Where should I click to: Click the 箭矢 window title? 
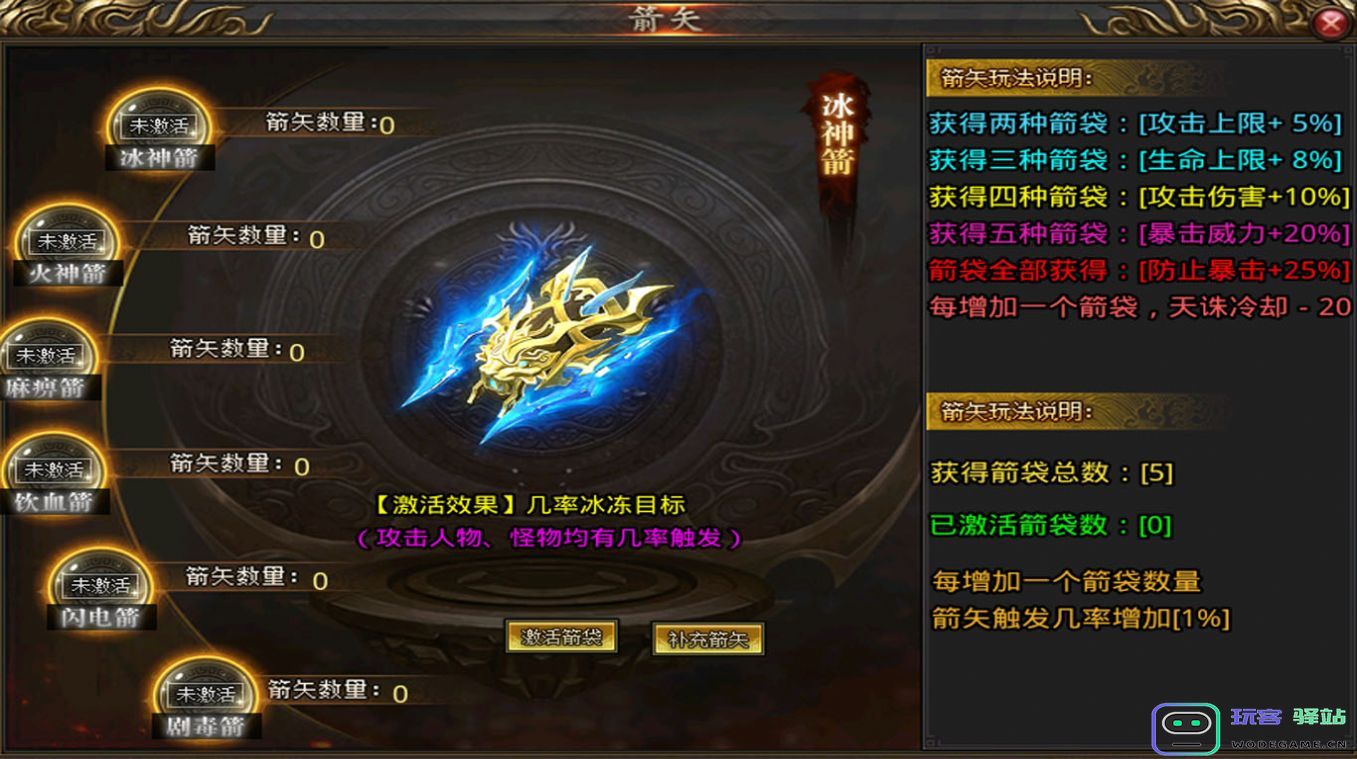(x=667, y=19)
